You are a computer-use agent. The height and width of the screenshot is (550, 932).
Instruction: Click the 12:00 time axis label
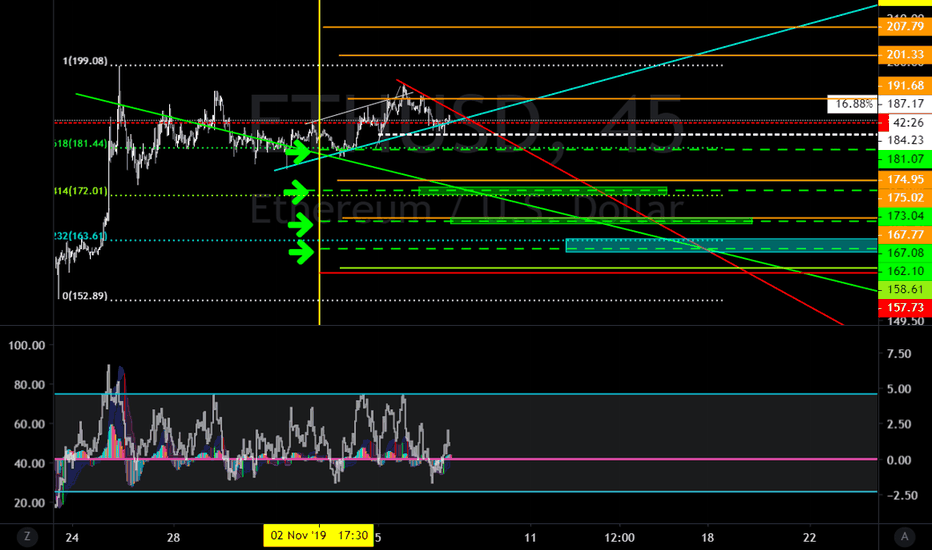[619, 538]
